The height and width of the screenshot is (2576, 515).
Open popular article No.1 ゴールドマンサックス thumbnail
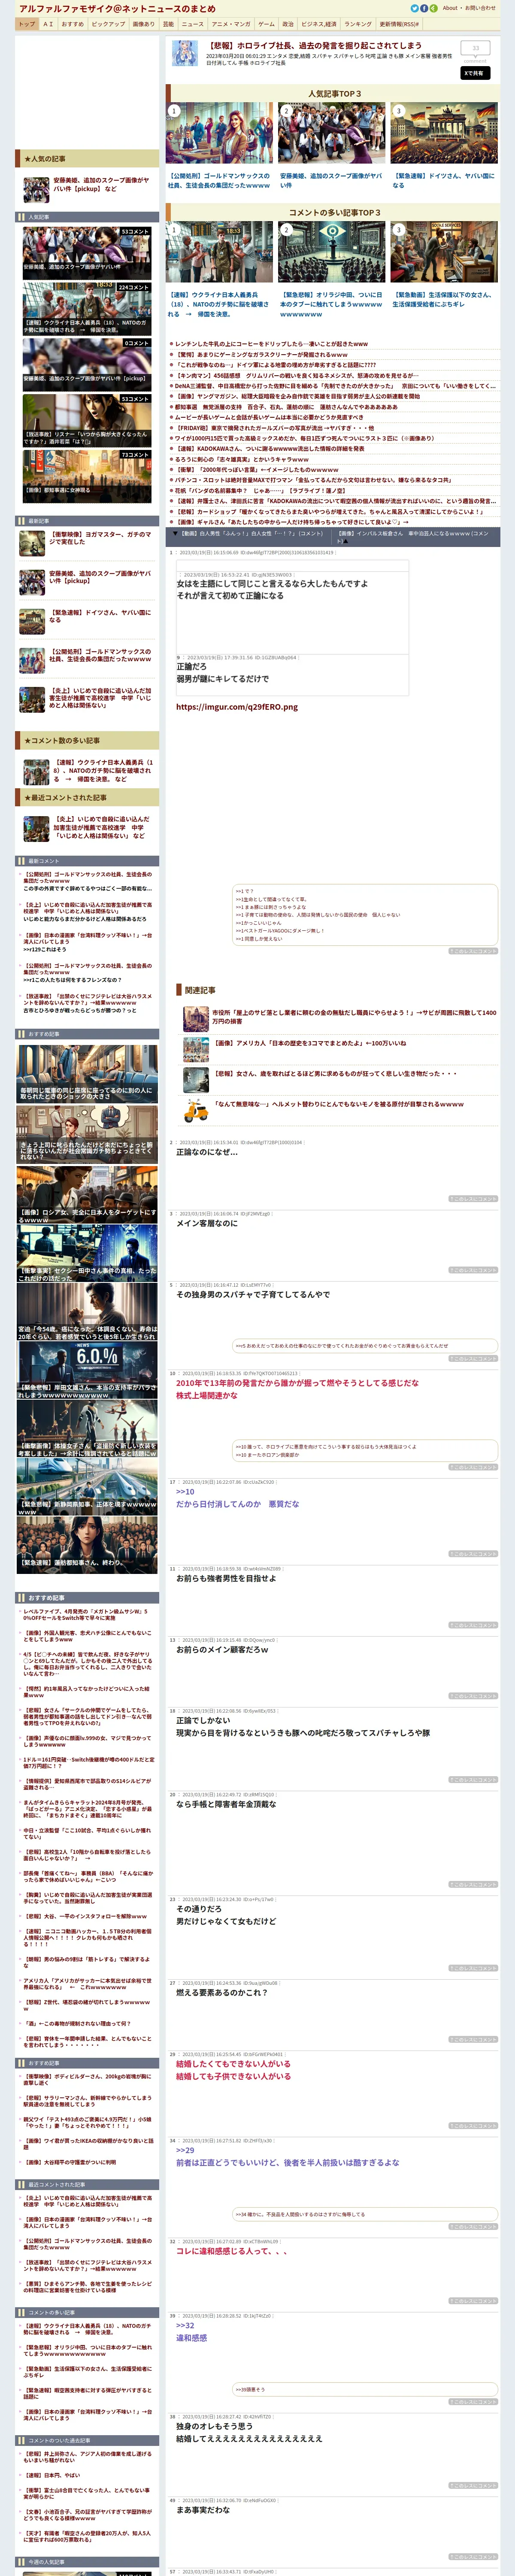coord(219,134)
